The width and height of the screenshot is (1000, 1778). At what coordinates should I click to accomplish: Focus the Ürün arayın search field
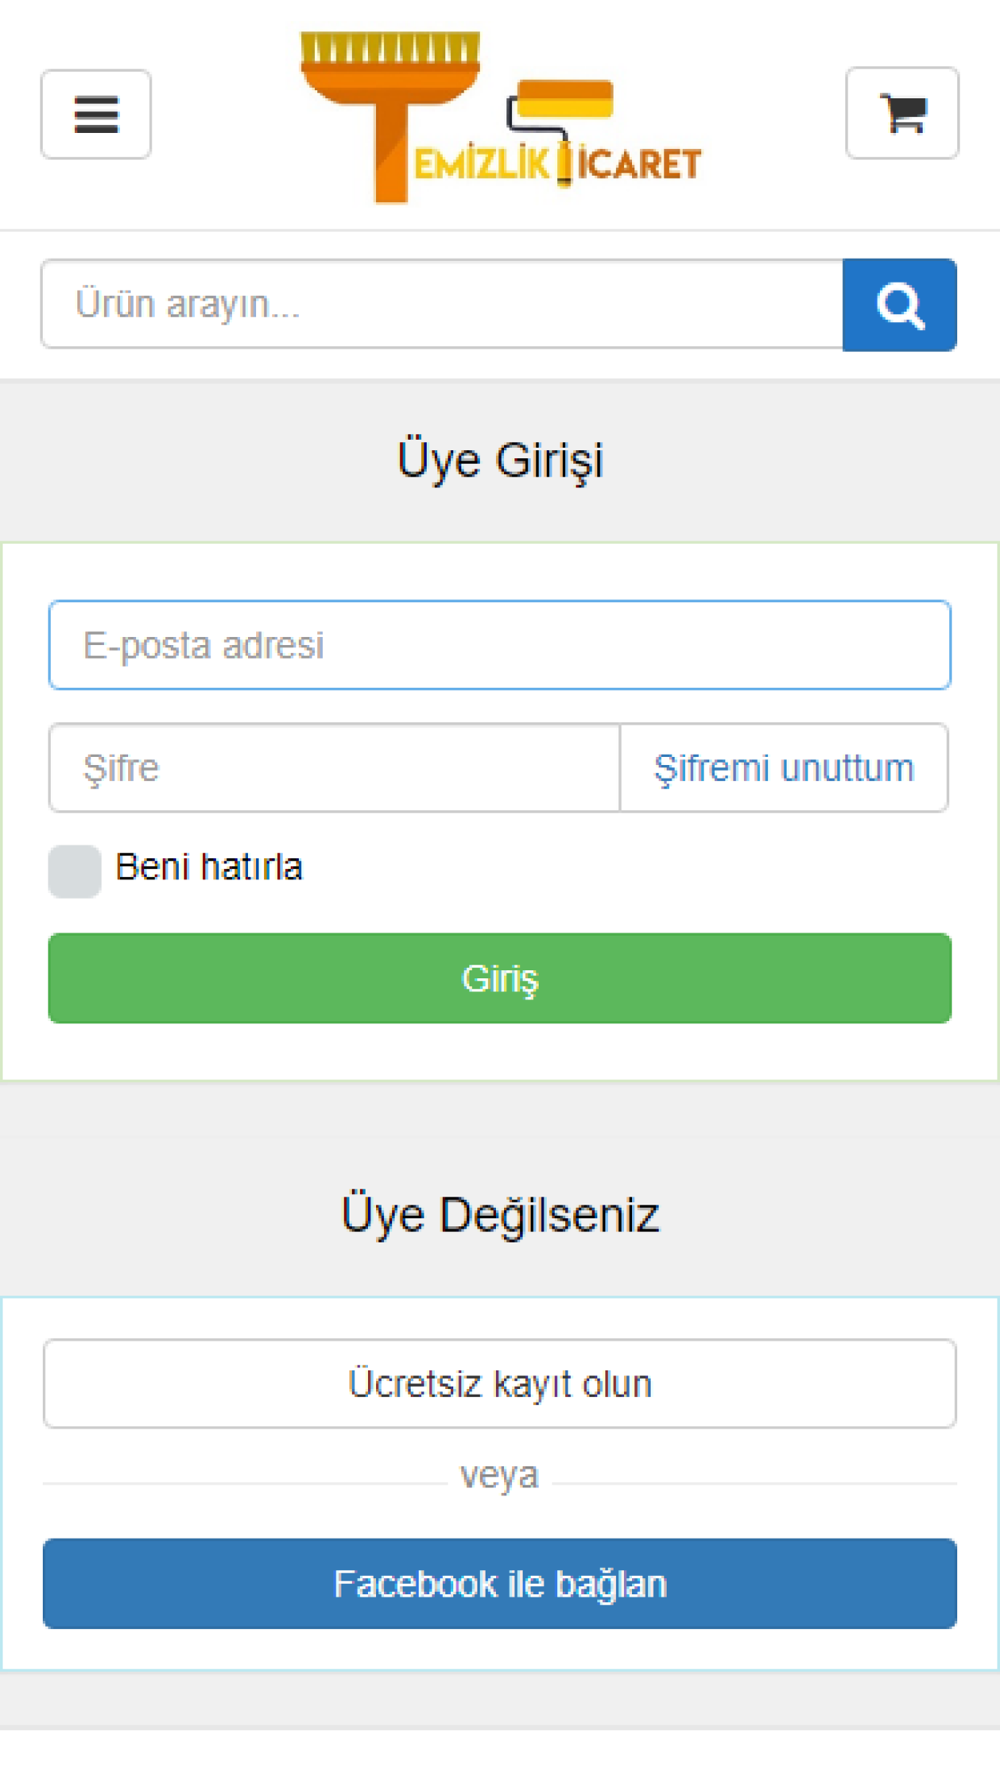tap(442, 305)
